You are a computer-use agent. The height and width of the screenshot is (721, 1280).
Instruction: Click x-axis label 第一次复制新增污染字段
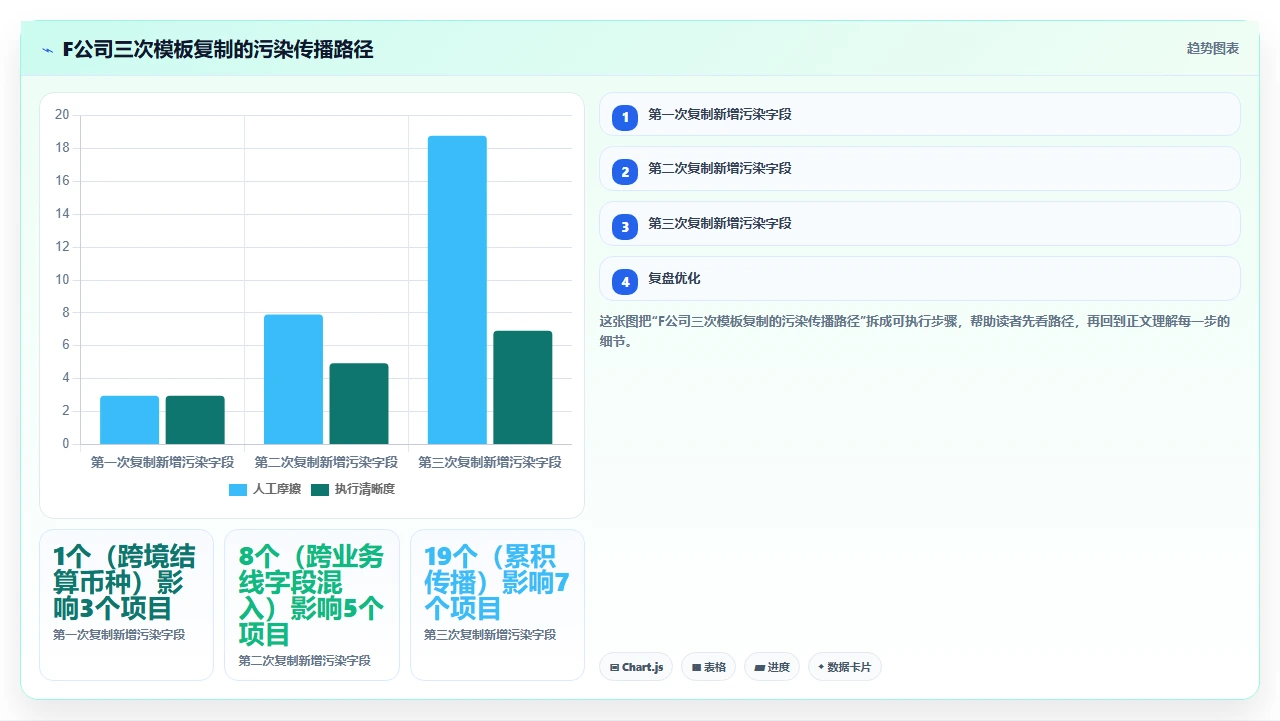[162, 463]
